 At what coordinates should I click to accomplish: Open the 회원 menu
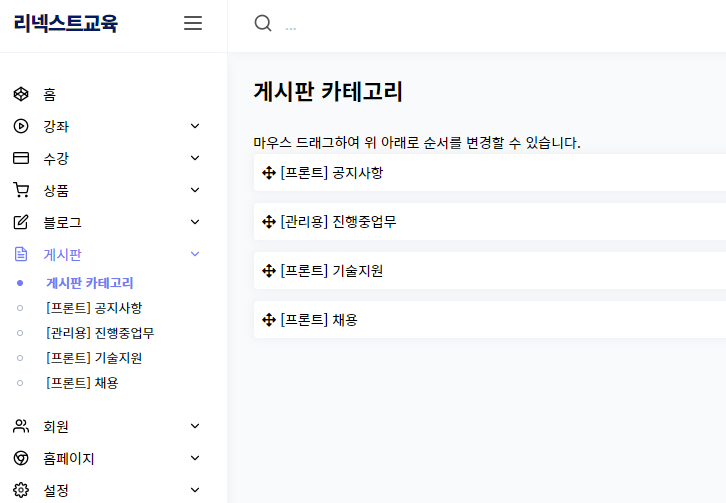(56, 426)
